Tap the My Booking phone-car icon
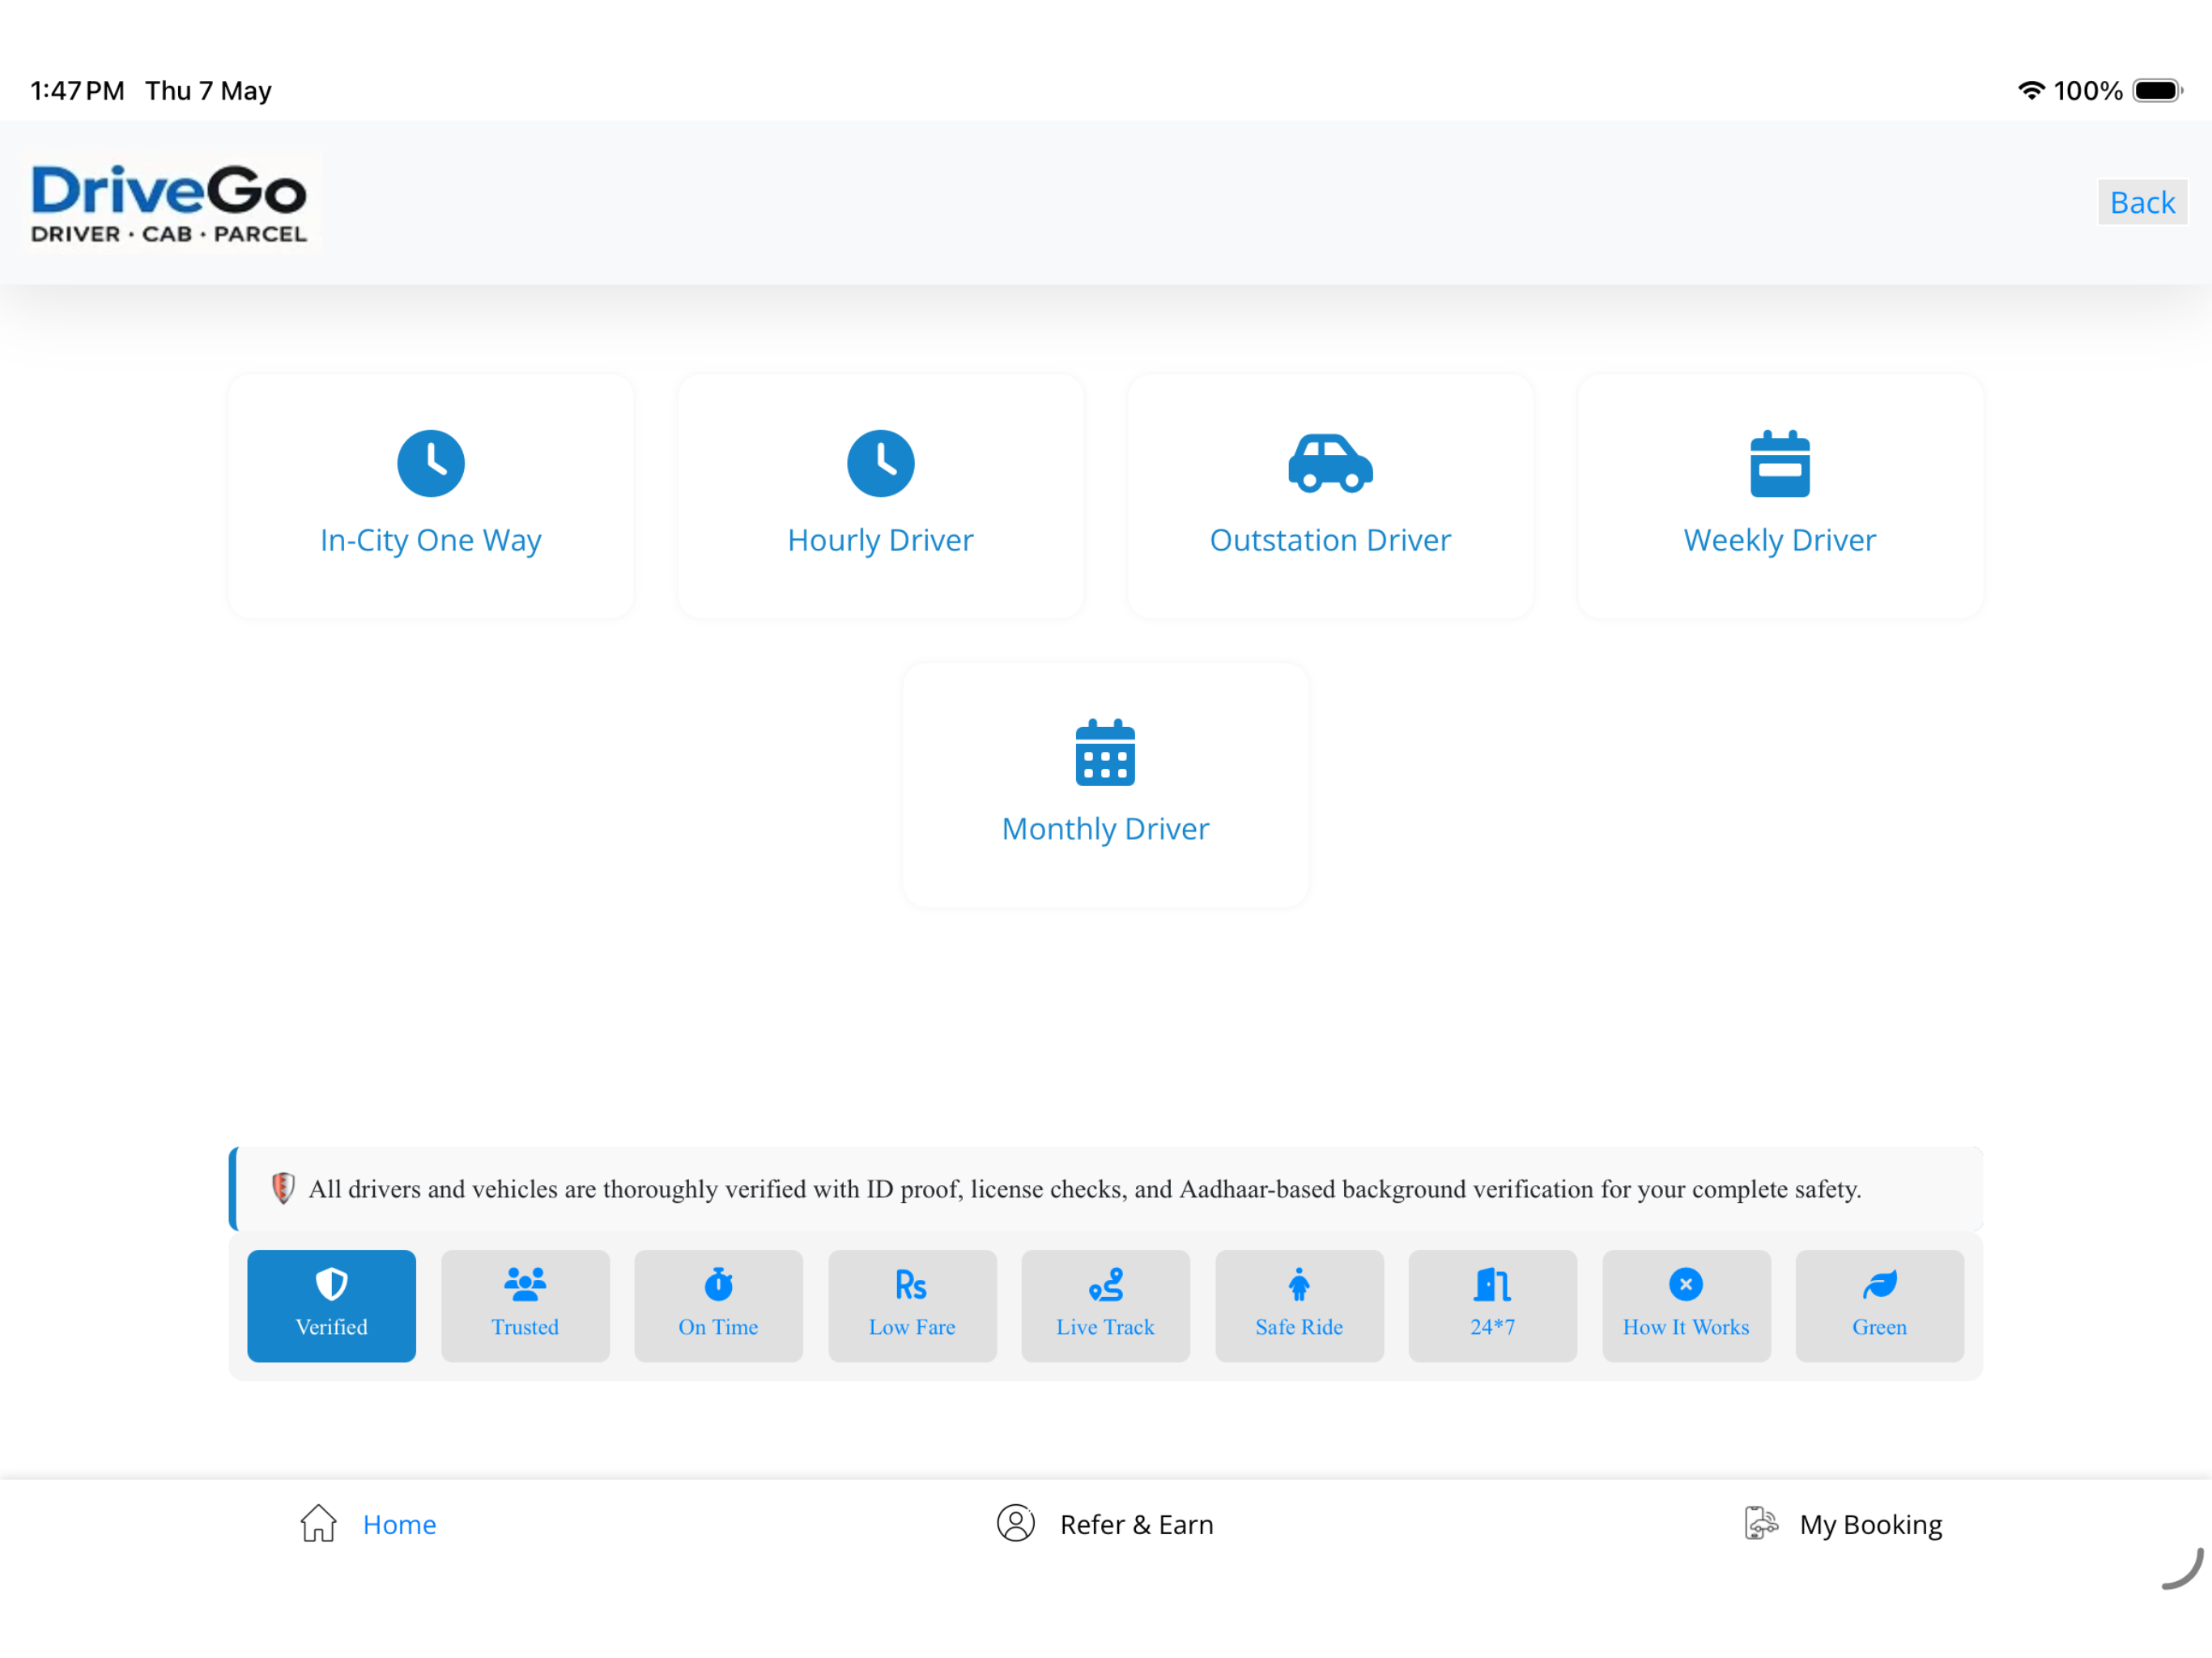 (x=1761, y=1523)
